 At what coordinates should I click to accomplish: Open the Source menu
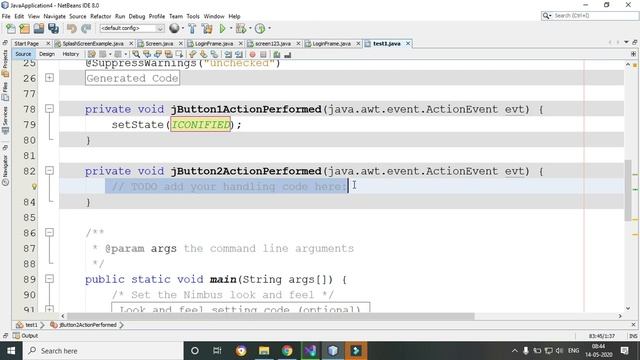(78, 16)
